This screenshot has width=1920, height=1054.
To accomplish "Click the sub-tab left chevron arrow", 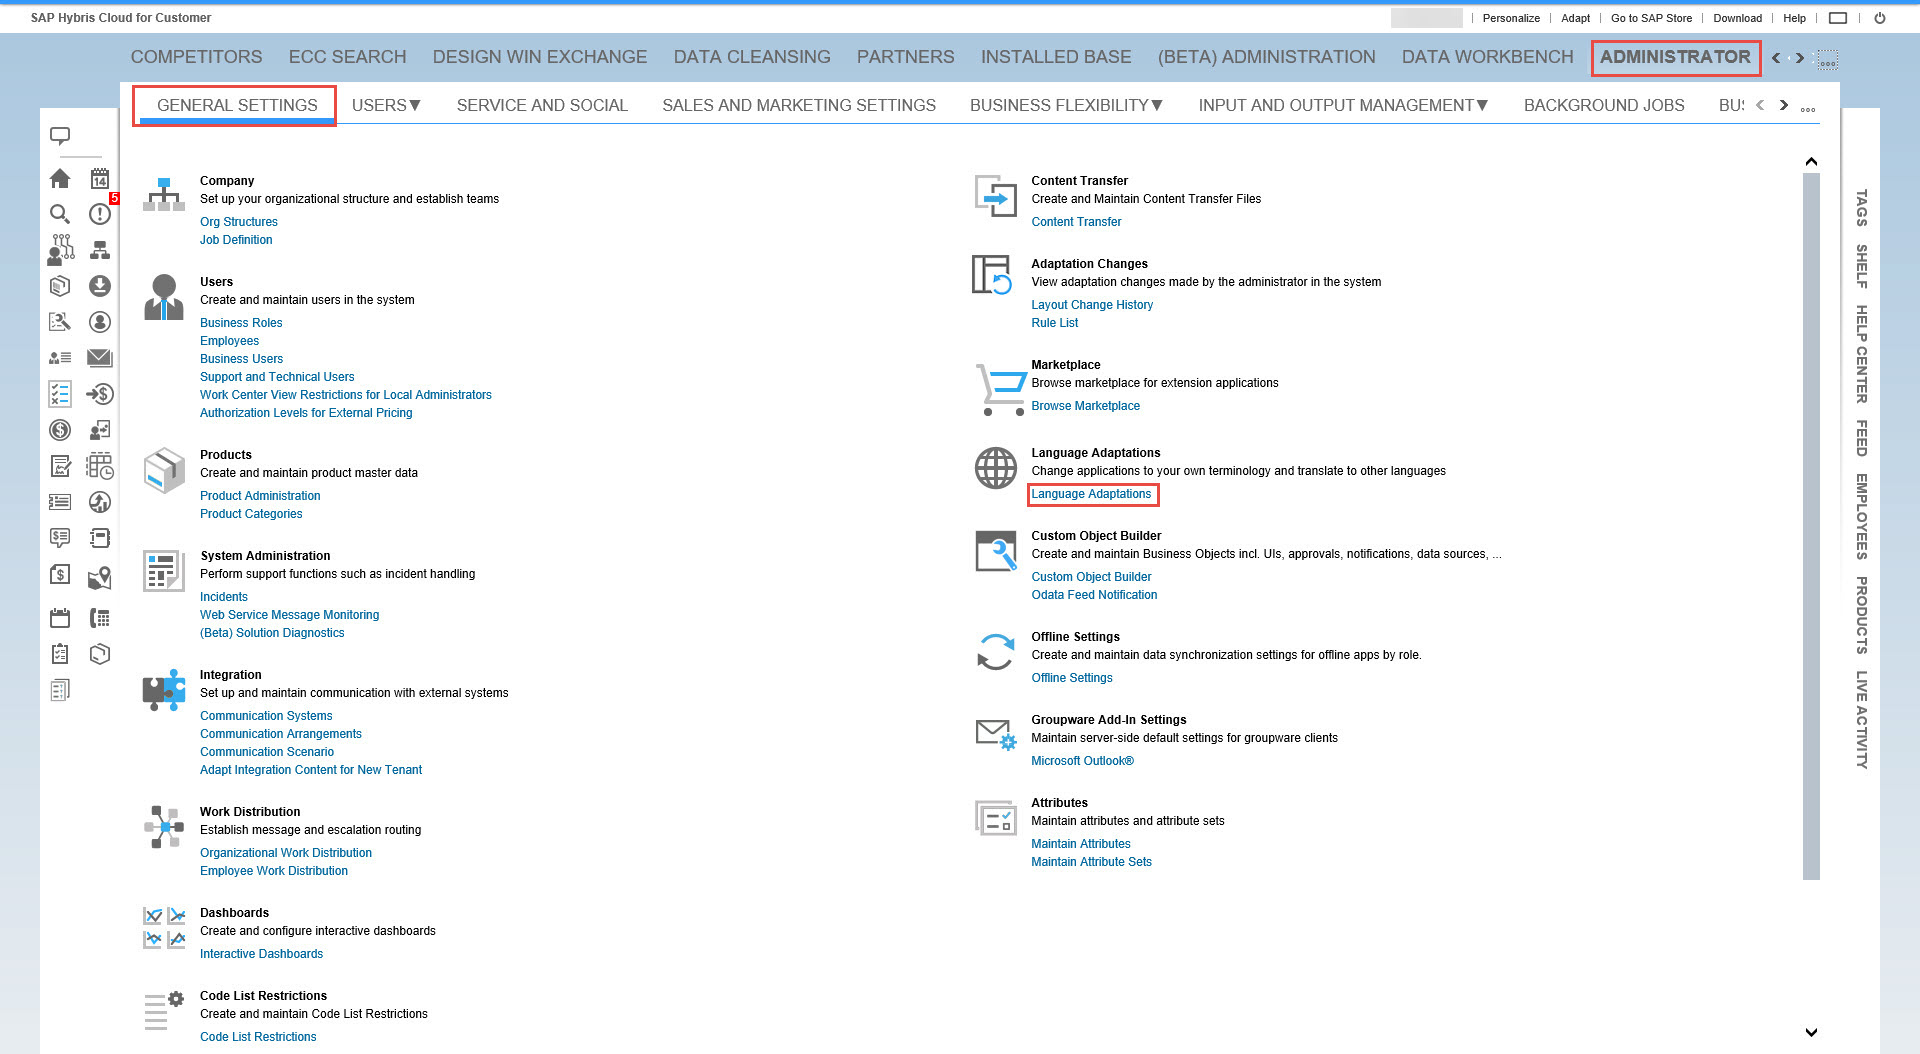I will point(1760,105).
